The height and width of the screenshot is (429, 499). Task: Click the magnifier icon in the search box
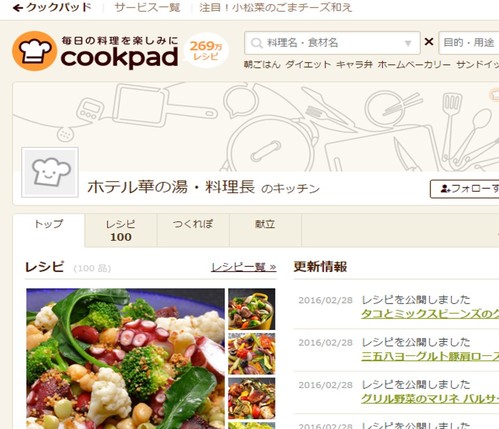pos(257,43)
